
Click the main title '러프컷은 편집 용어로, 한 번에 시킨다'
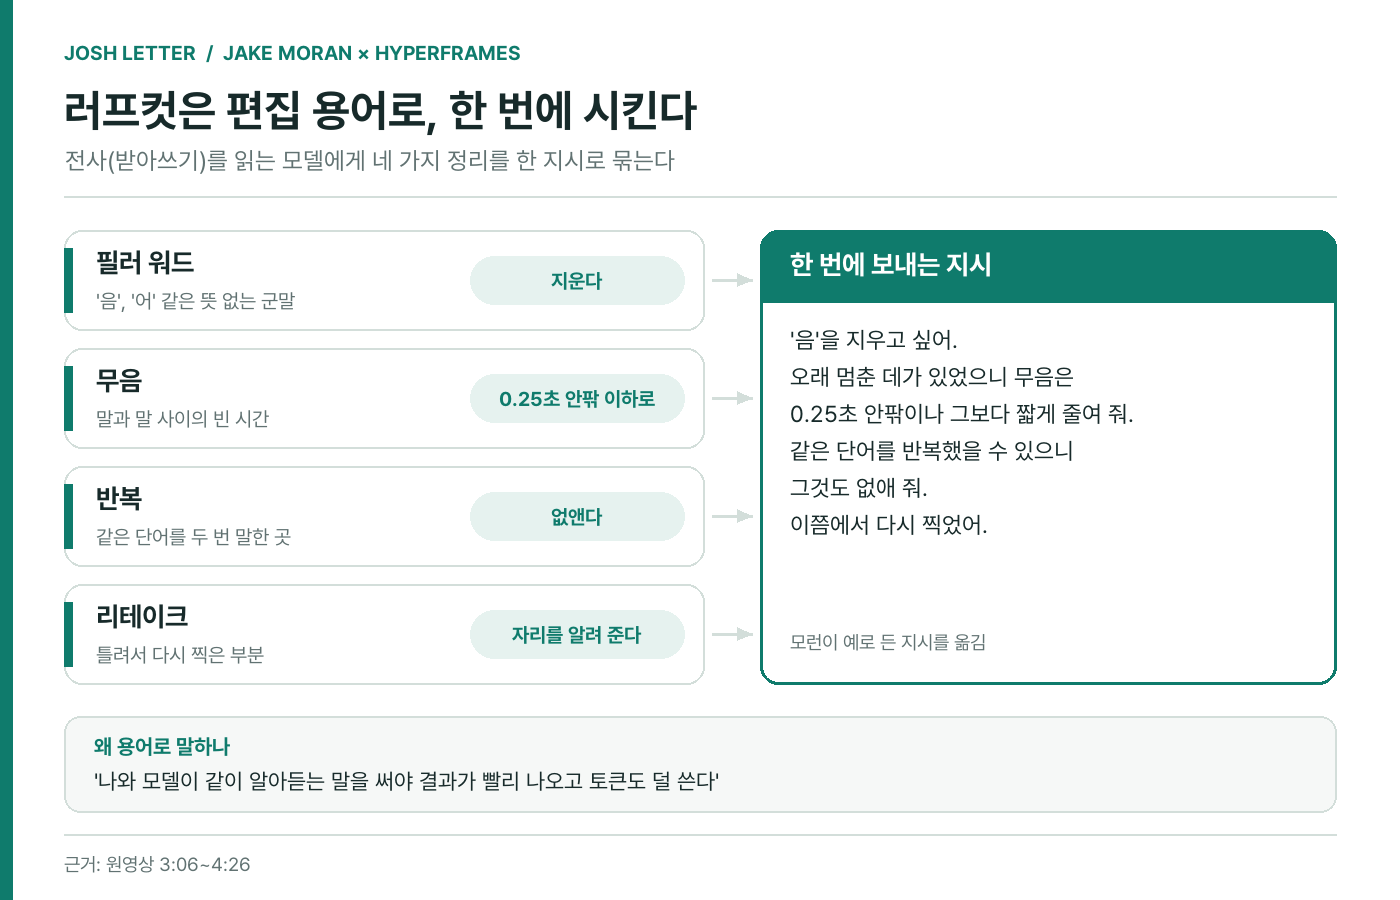pos(380,110)
